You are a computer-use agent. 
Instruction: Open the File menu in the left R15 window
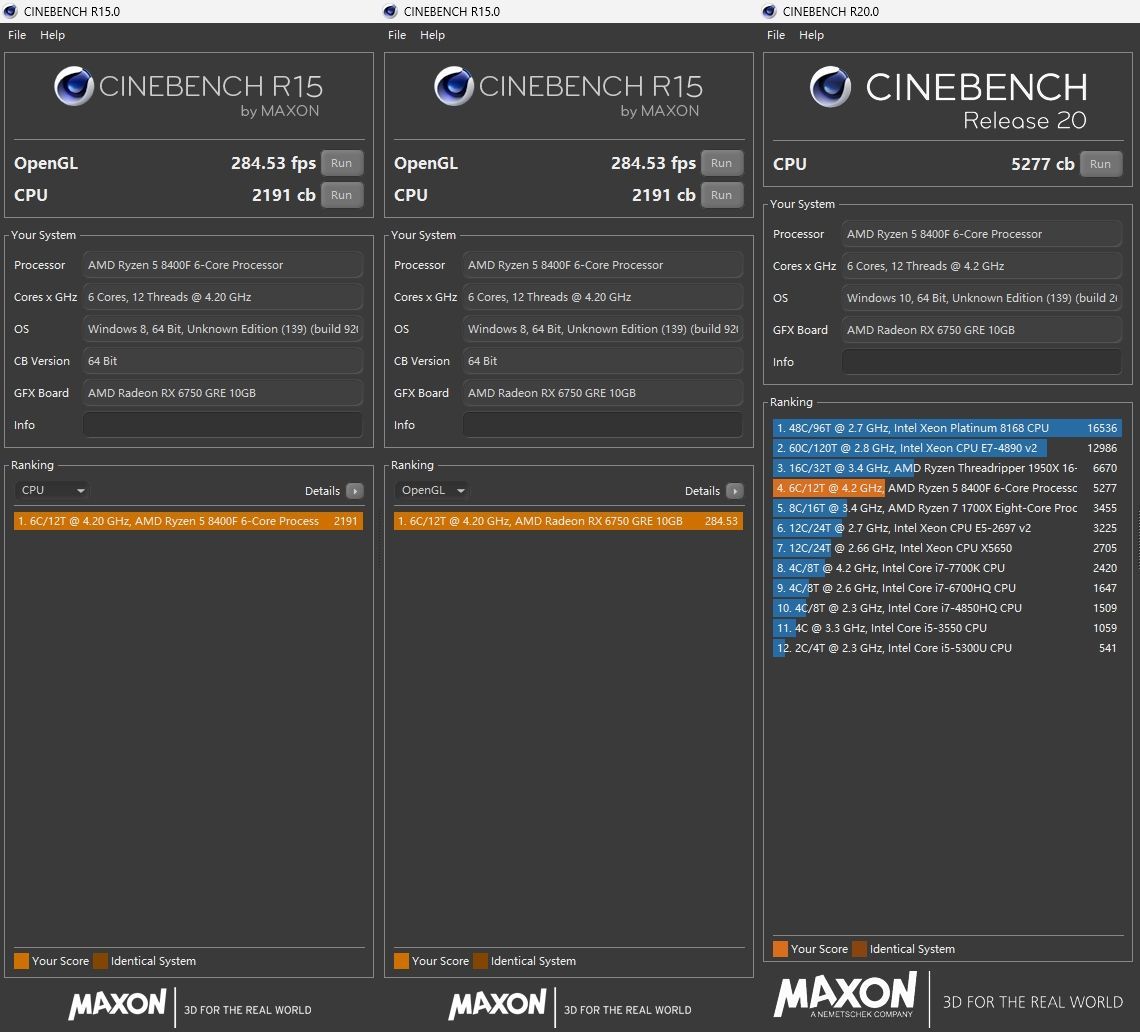click(x=17, y=35)
